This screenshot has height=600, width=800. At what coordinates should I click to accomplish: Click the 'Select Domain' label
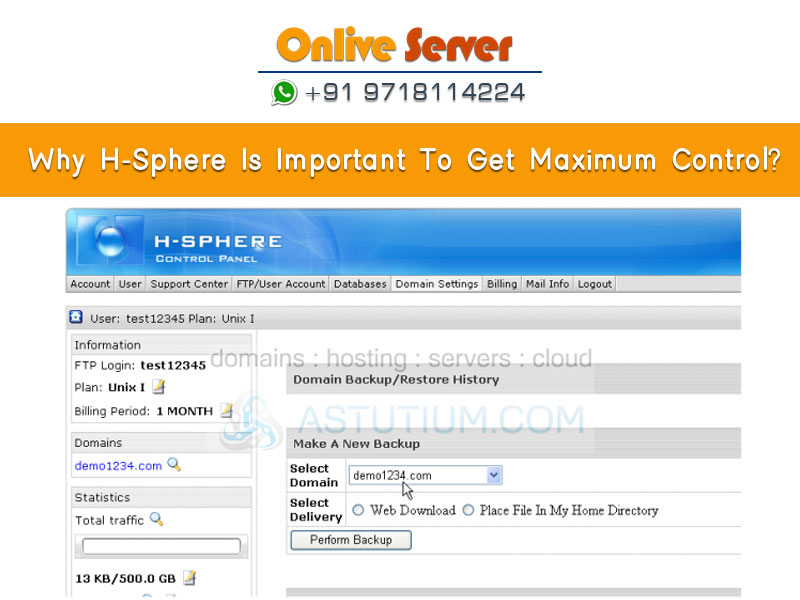point(314,476)
